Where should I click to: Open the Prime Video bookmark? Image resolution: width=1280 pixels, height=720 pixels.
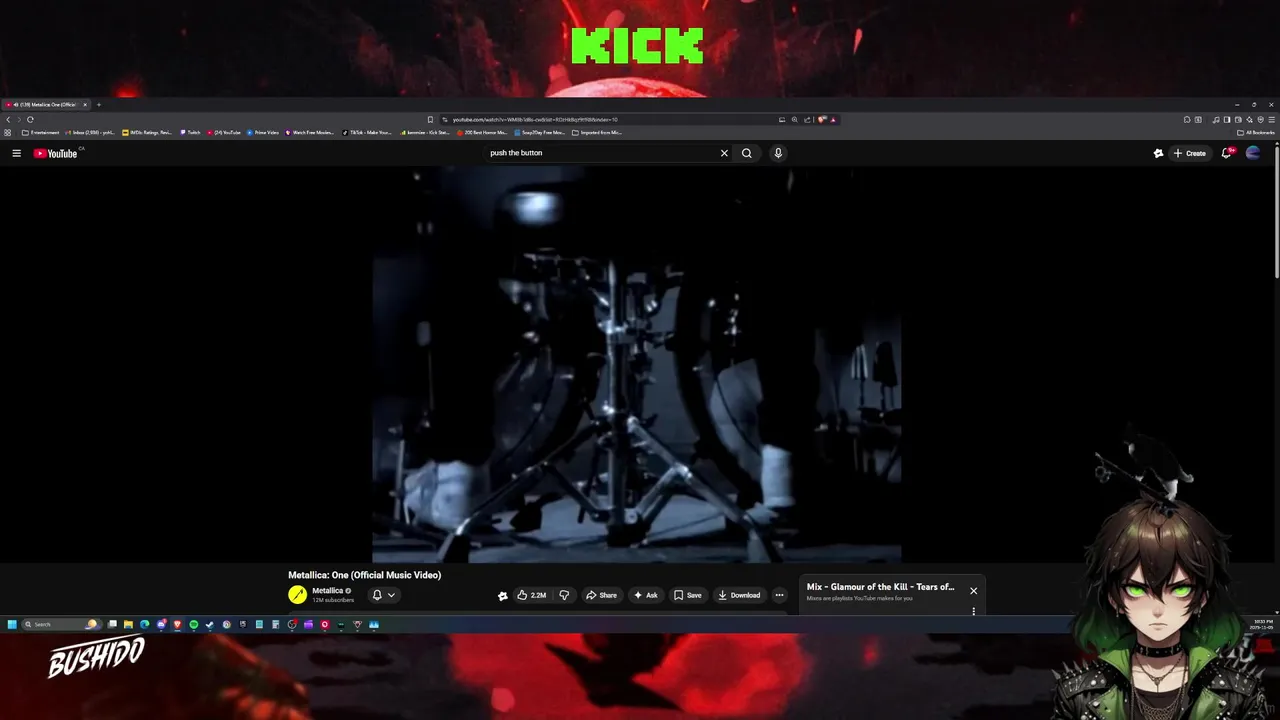[263, 132]
